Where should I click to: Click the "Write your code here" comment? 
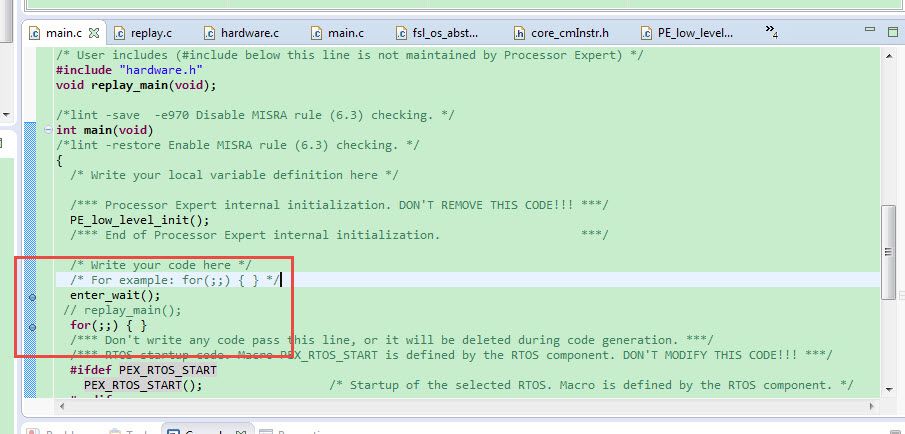(160, 265)
